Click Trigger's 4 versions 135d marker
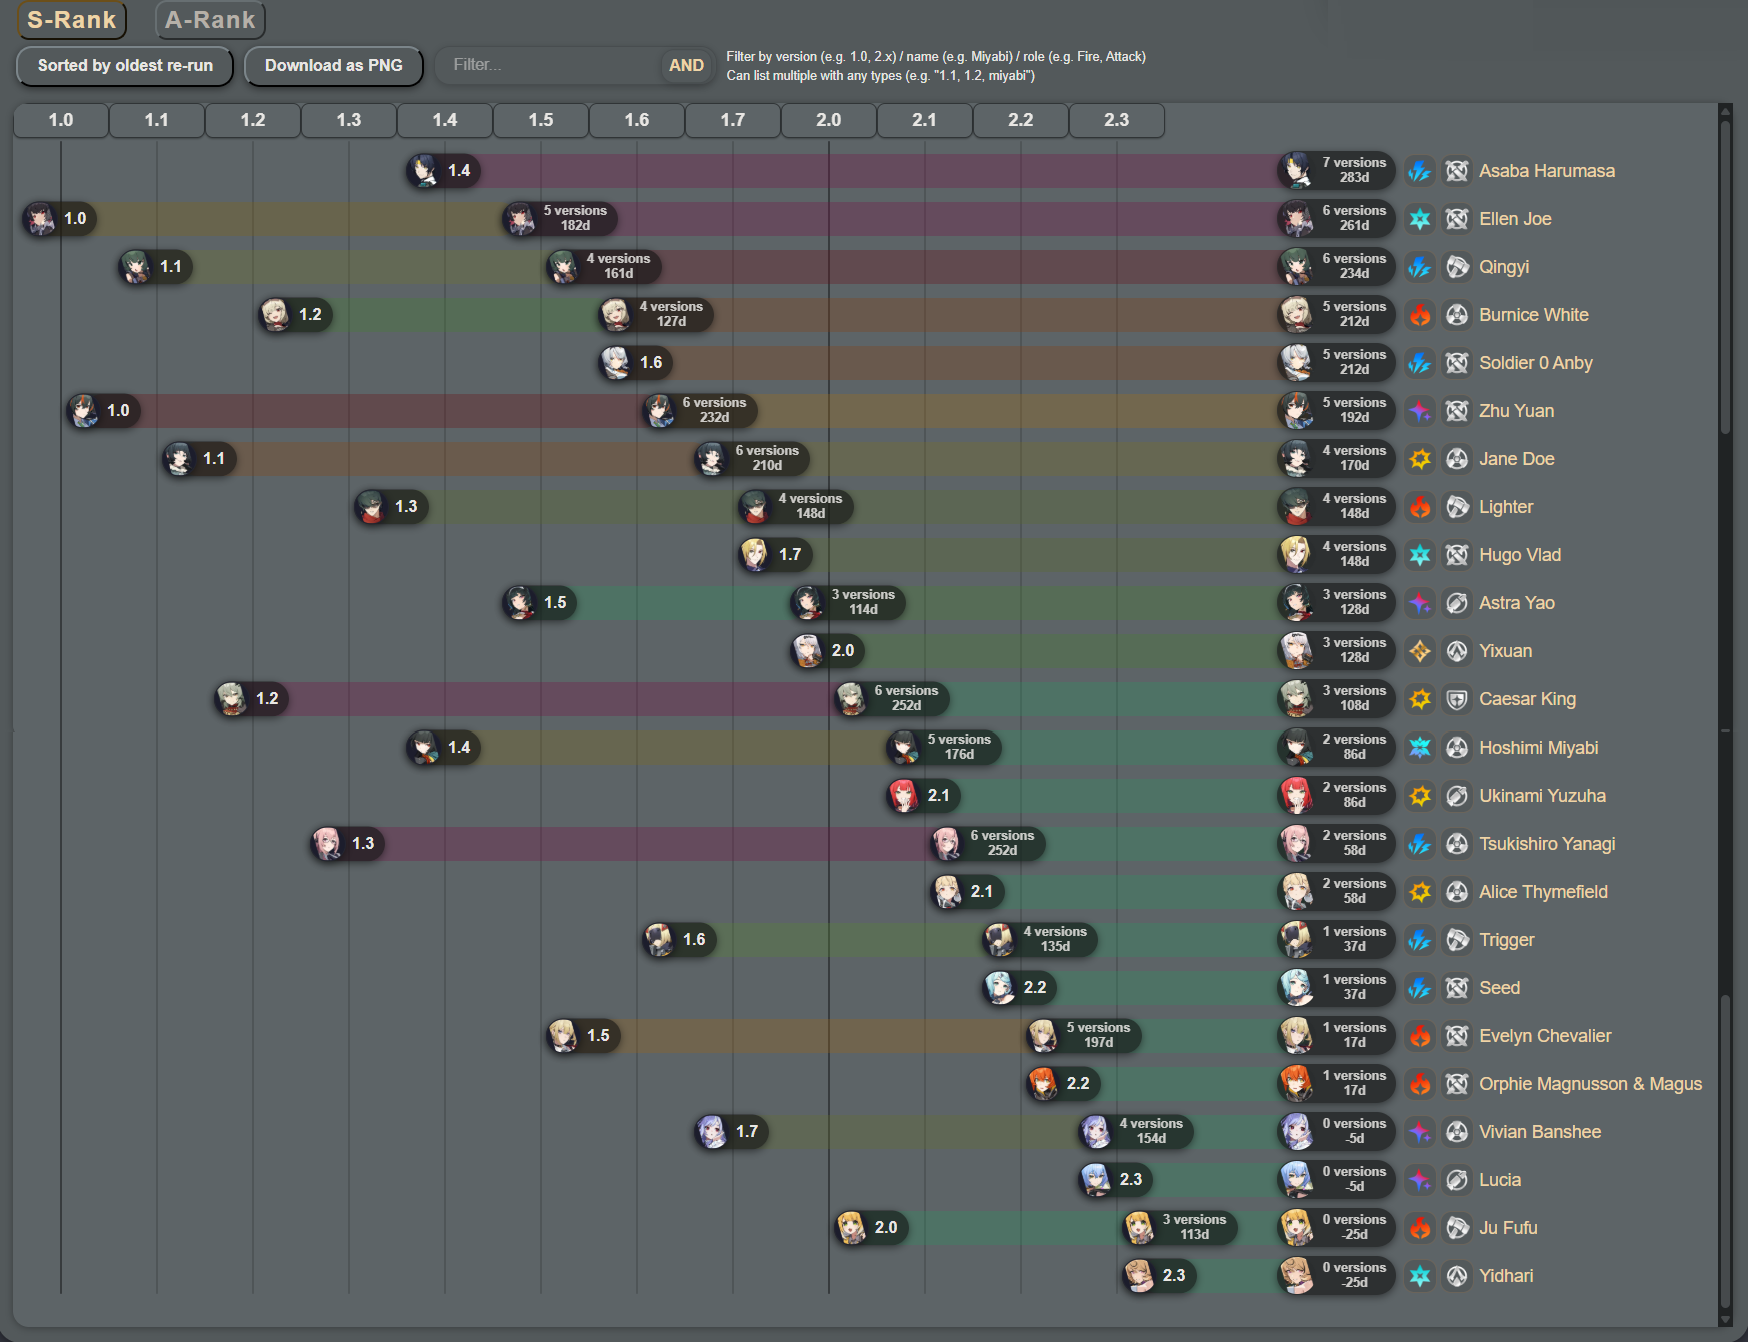Screen dimensions: 1748x1342 pos(1040,940)
